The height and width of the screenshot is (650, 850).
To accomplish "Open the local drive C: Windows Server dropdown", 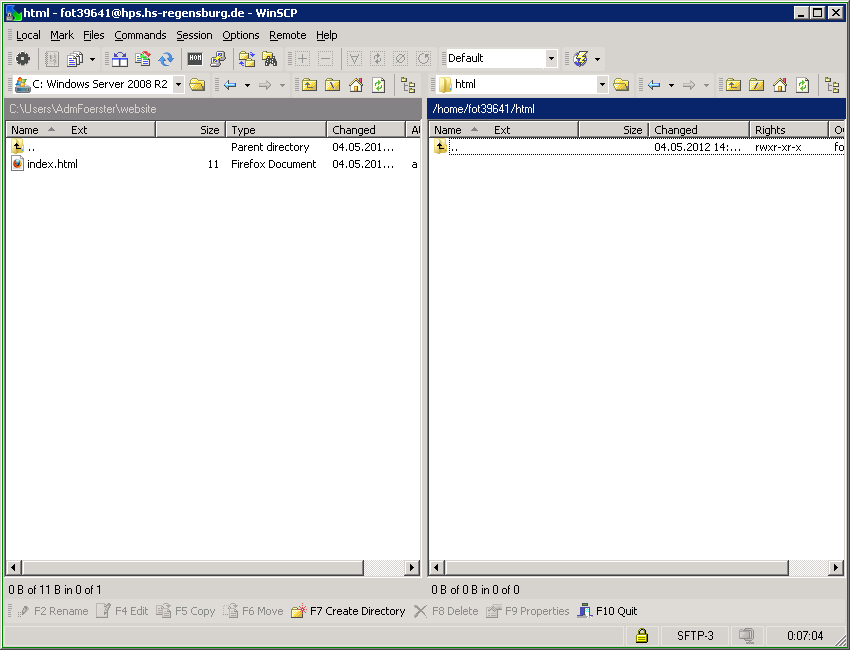I will [x=178, y=85].
